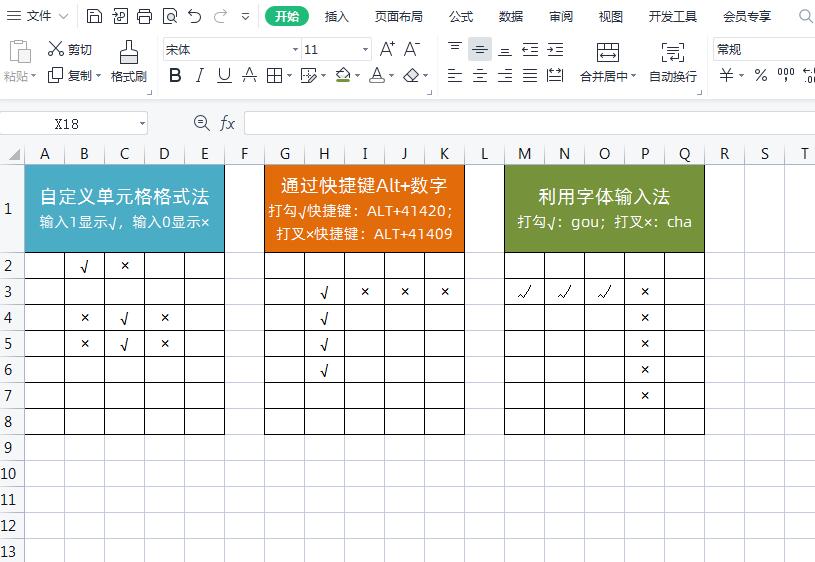This screenshot has height=562, width=815.
Task: Switch to the 会员专享 tab
Action: click(x=747, y=17)
